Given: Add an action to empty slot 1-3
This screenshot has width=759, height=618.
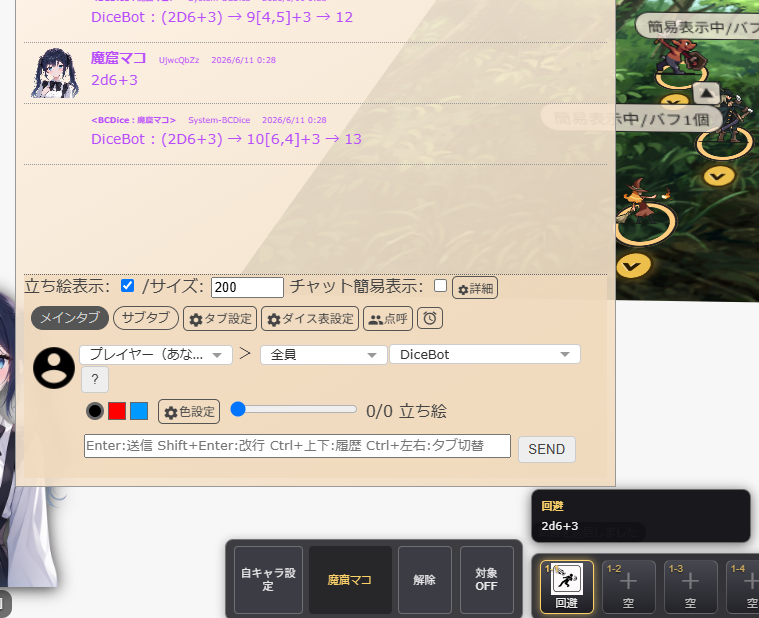Looking at the screenshot, I should (691, 587).
